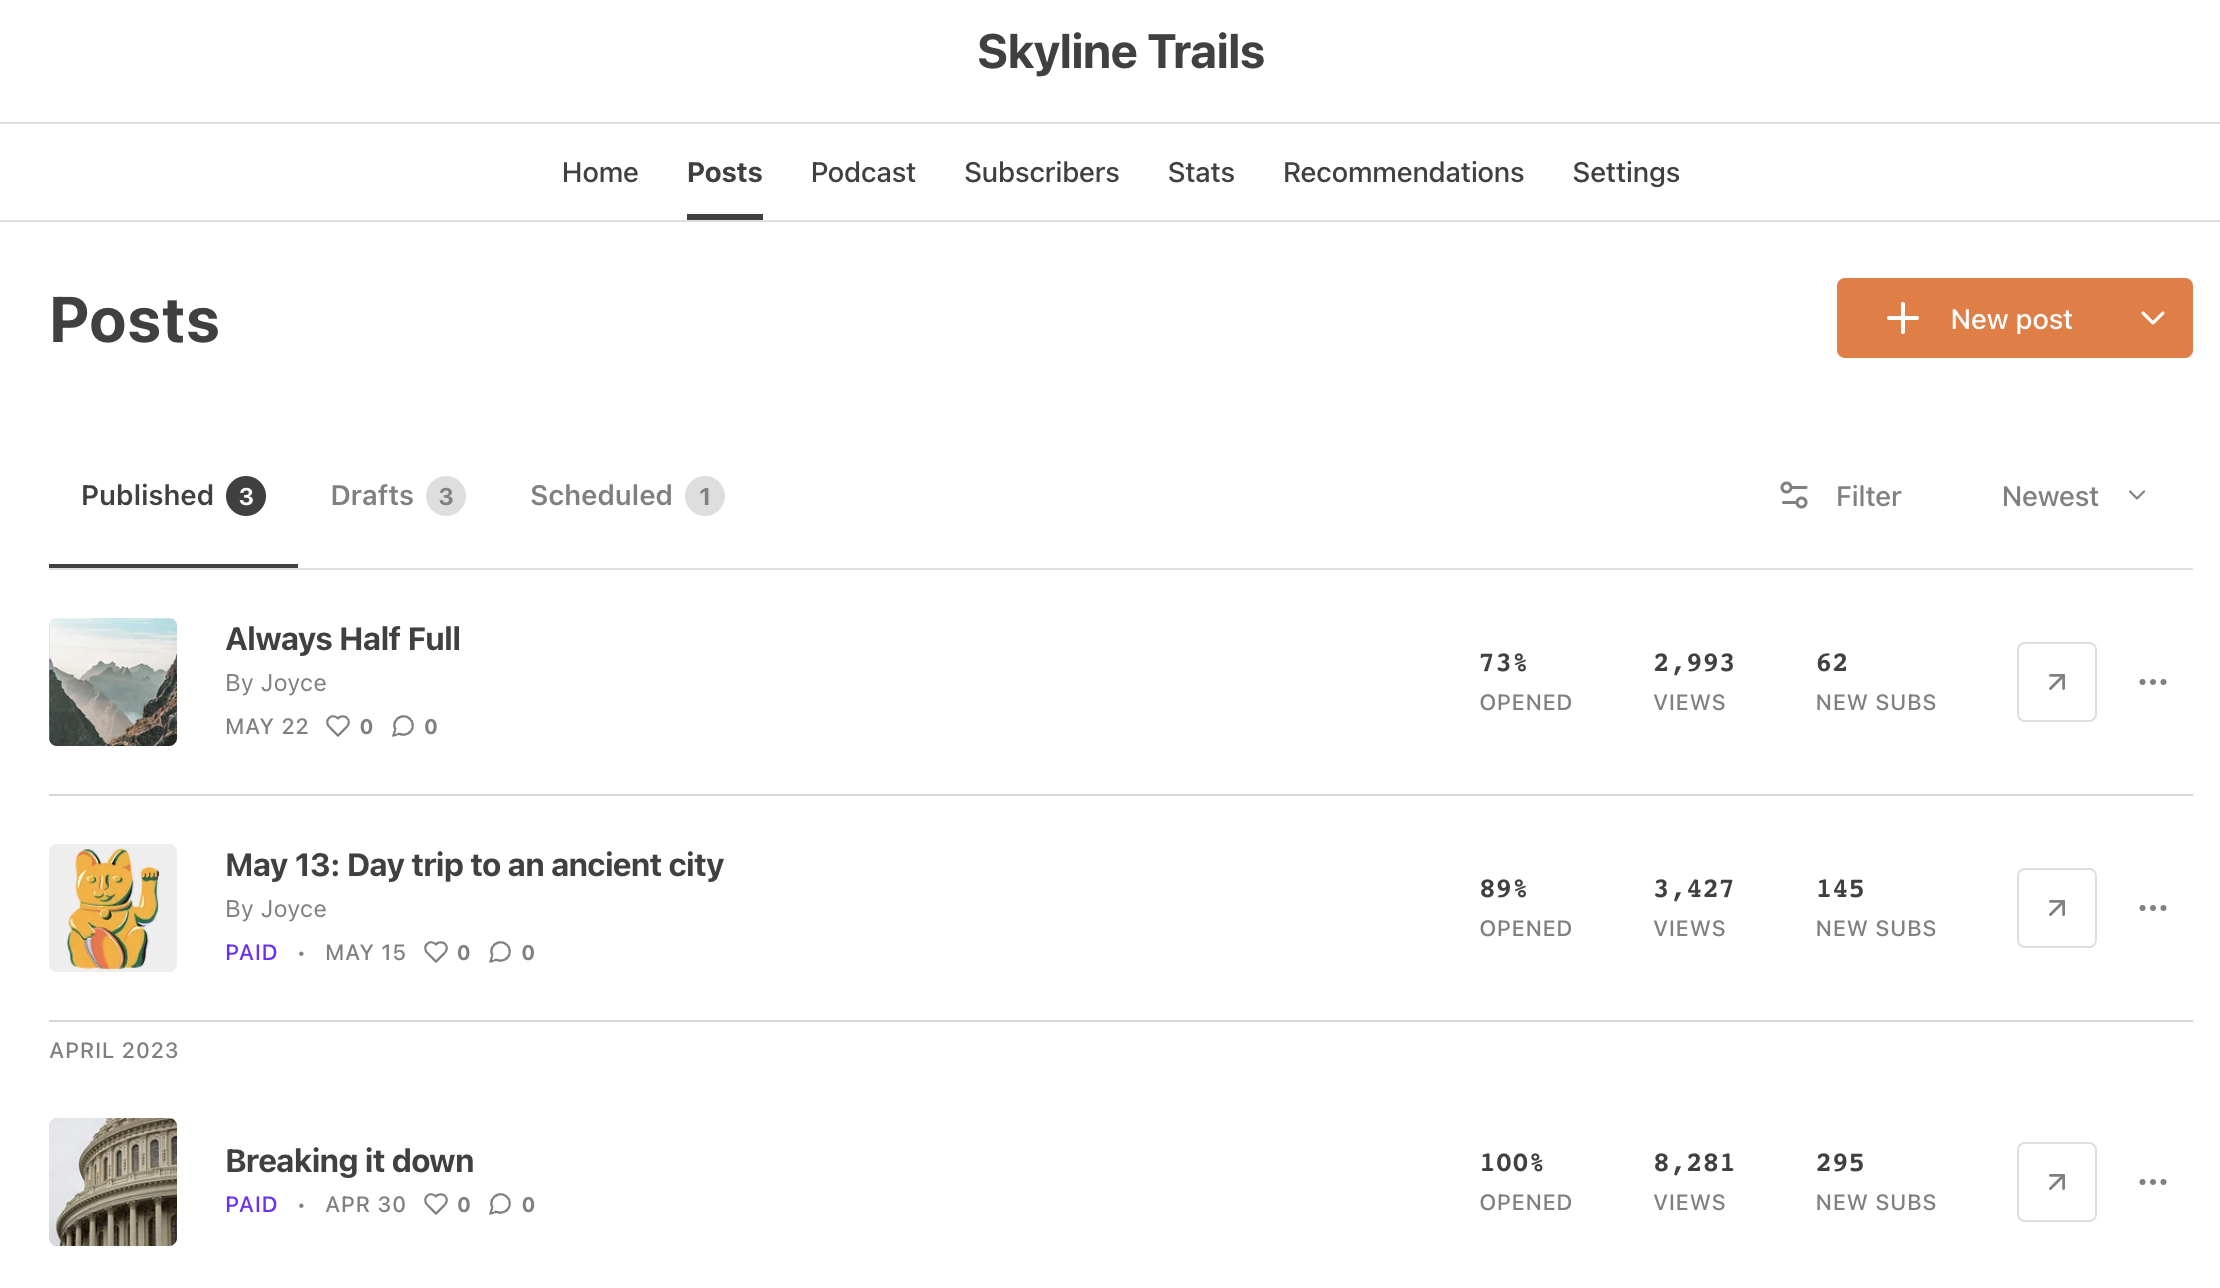
Task: Open the Stats navigation item
Action: [1200, 172]
